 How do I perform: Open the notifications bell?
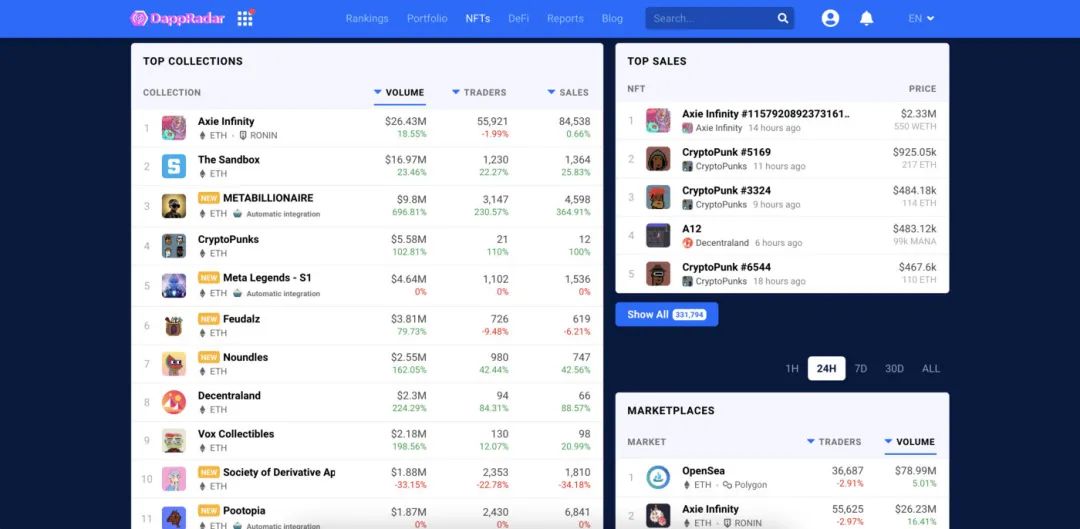pyautogui.click(x=866, y=19)
